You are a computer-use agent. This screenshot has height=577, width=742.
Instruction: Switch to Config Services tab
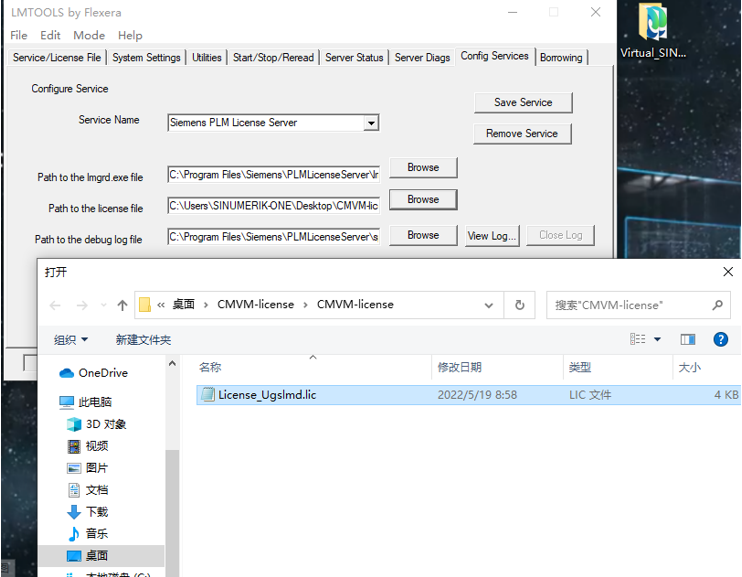(x=495, y=56)
